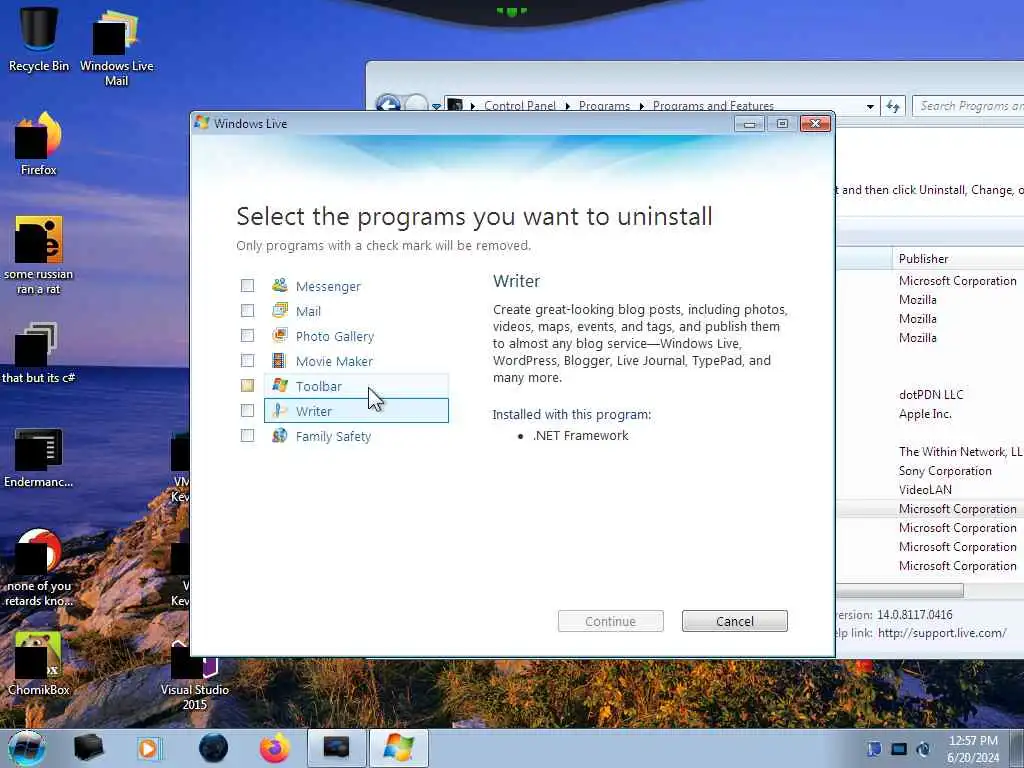The image size is (1024, 768).
Task: Select the VideoLAN publisher row
Action: tap(925, 490)
